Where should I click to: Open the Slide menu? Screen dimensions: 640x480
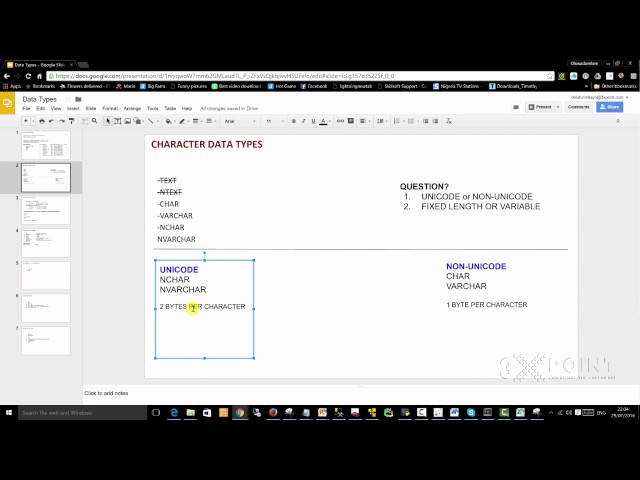point(91,109)
